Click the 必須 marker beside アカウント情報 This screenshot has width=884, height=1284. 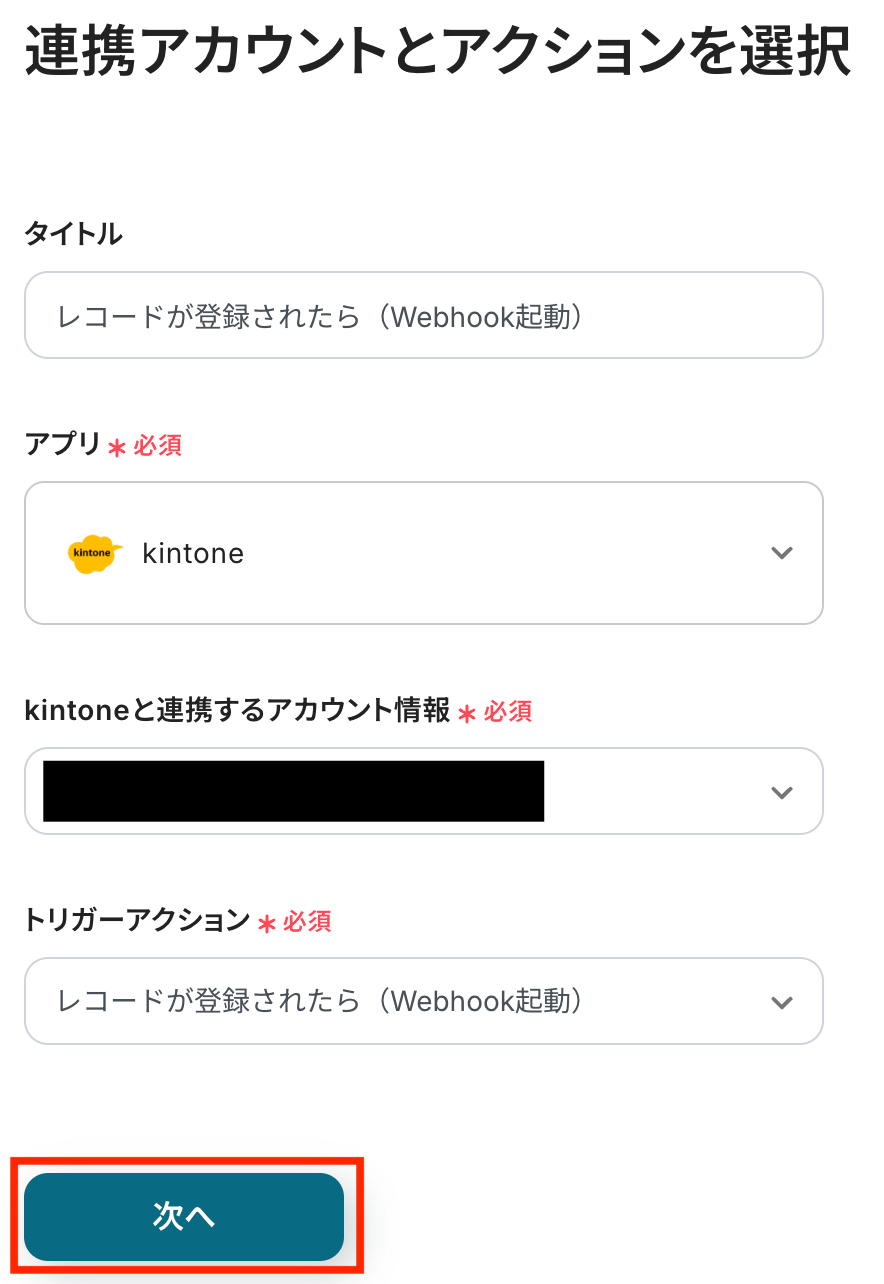point(508,712)
